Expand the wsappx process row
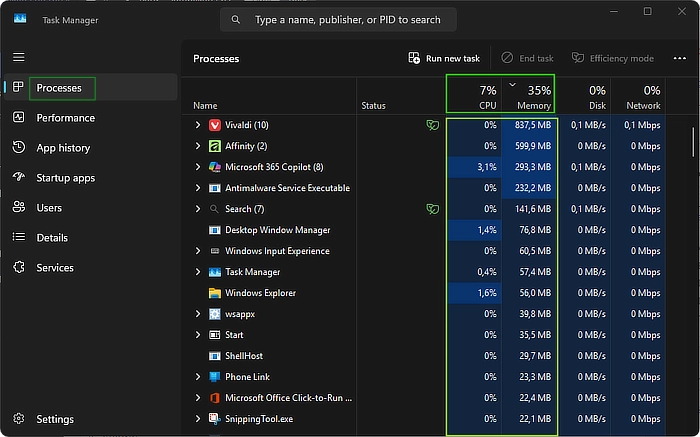 click(198, 314)
